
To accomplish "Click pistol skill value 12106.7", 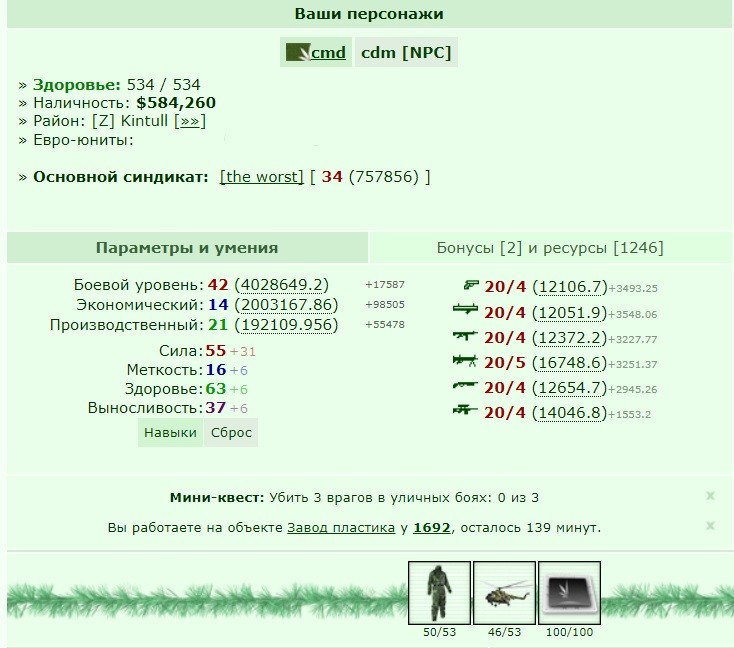I will pos(570,287).
